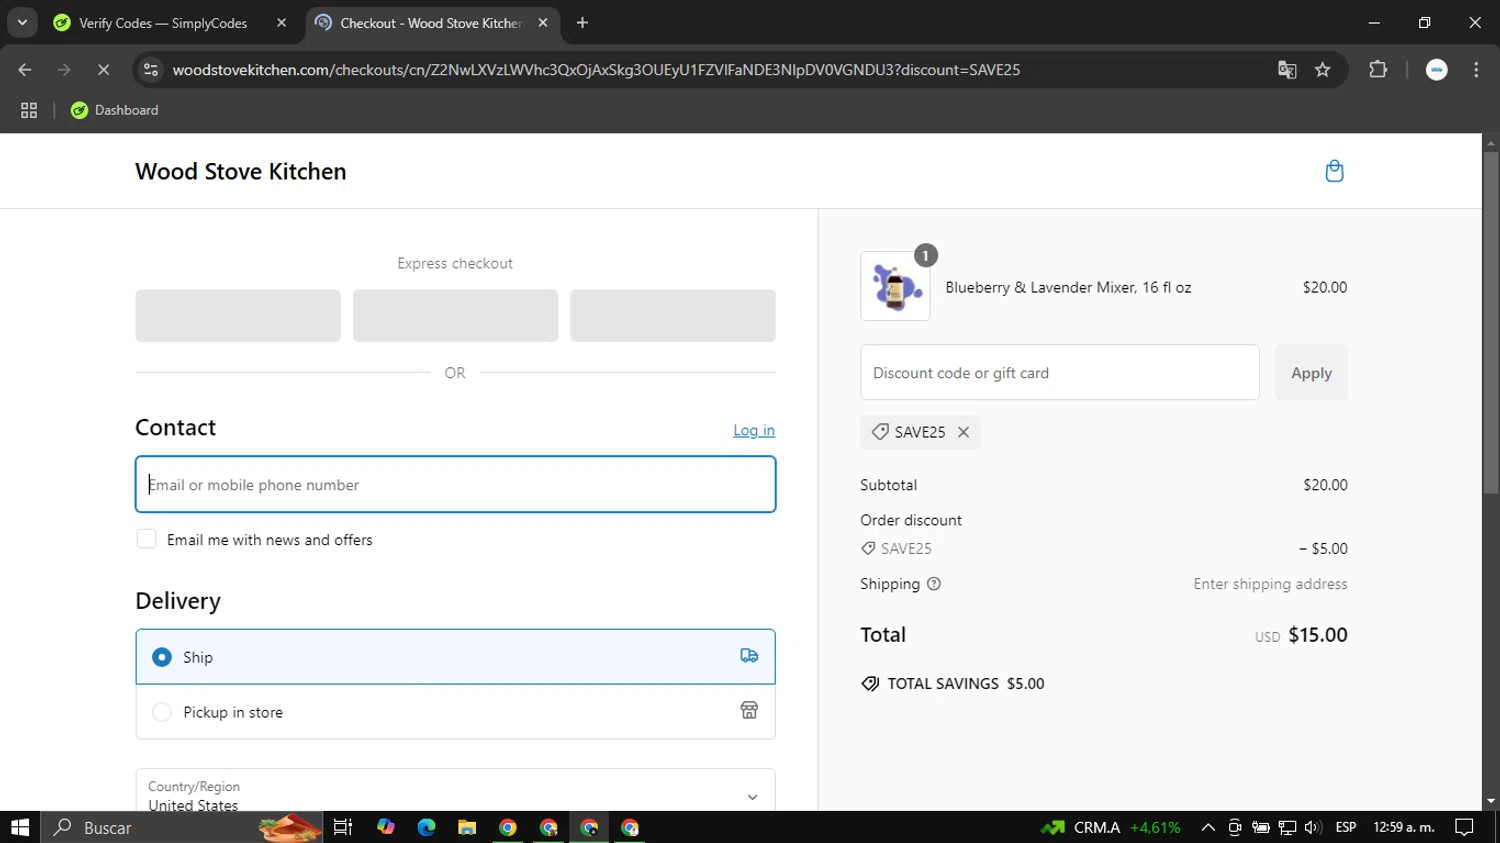Click the Wood Stove Kitchen store title
This screenshot has width=1500, height=843.
pos(241,171)
